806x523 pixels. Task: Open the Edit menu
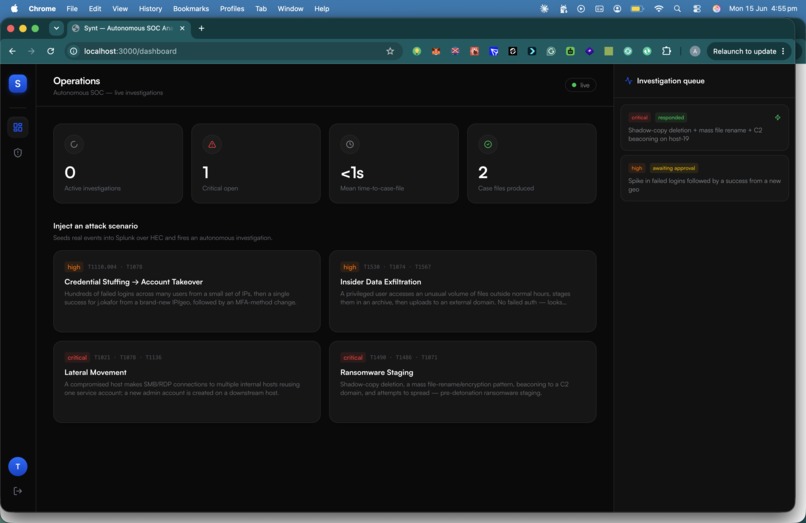pyautogui.click(x=95, y=9)
